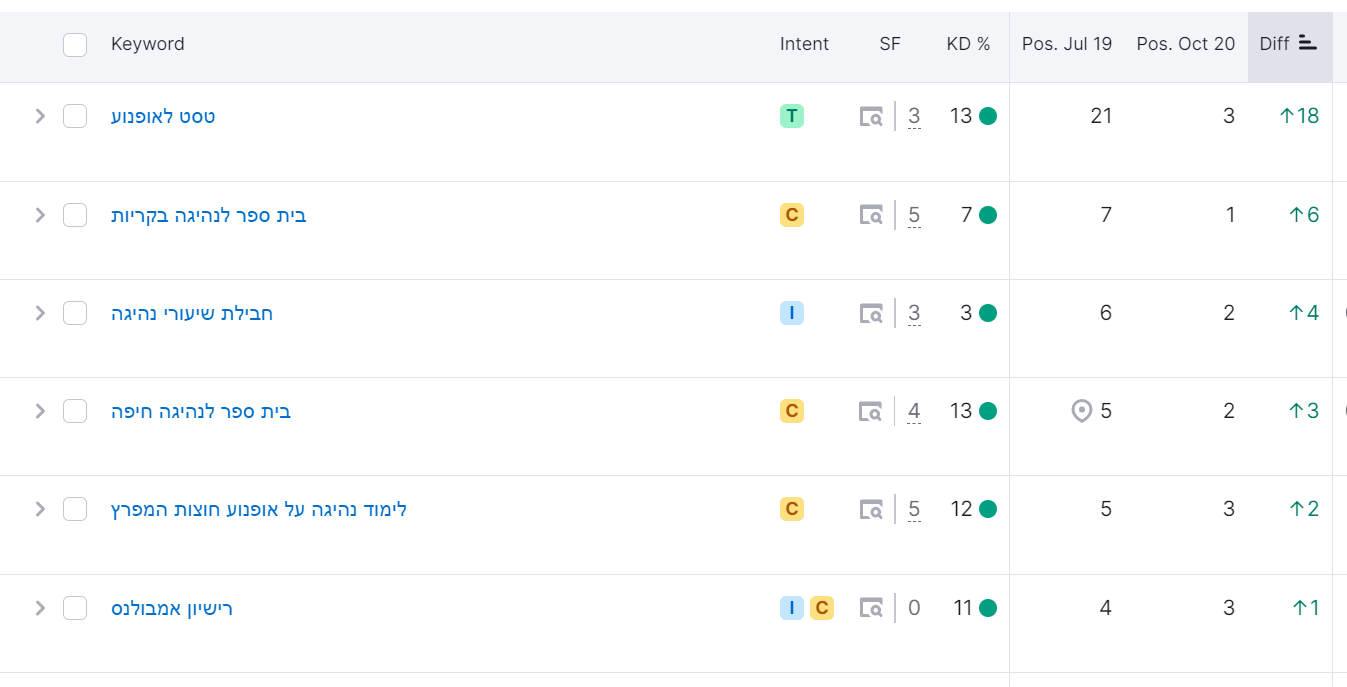Expand the בית ספר לנהיגה בקריות row

(40, 215)
